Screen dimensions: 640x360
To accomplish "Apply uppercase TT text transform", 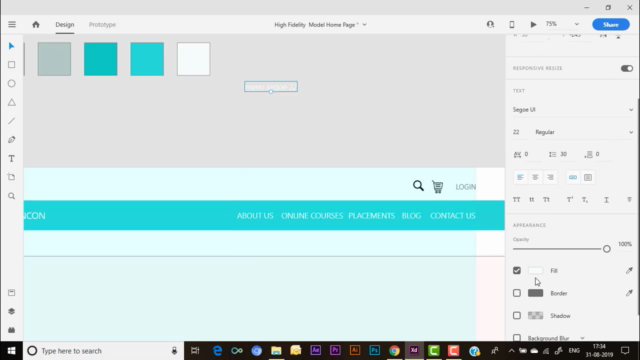I will tap(516, 200).
